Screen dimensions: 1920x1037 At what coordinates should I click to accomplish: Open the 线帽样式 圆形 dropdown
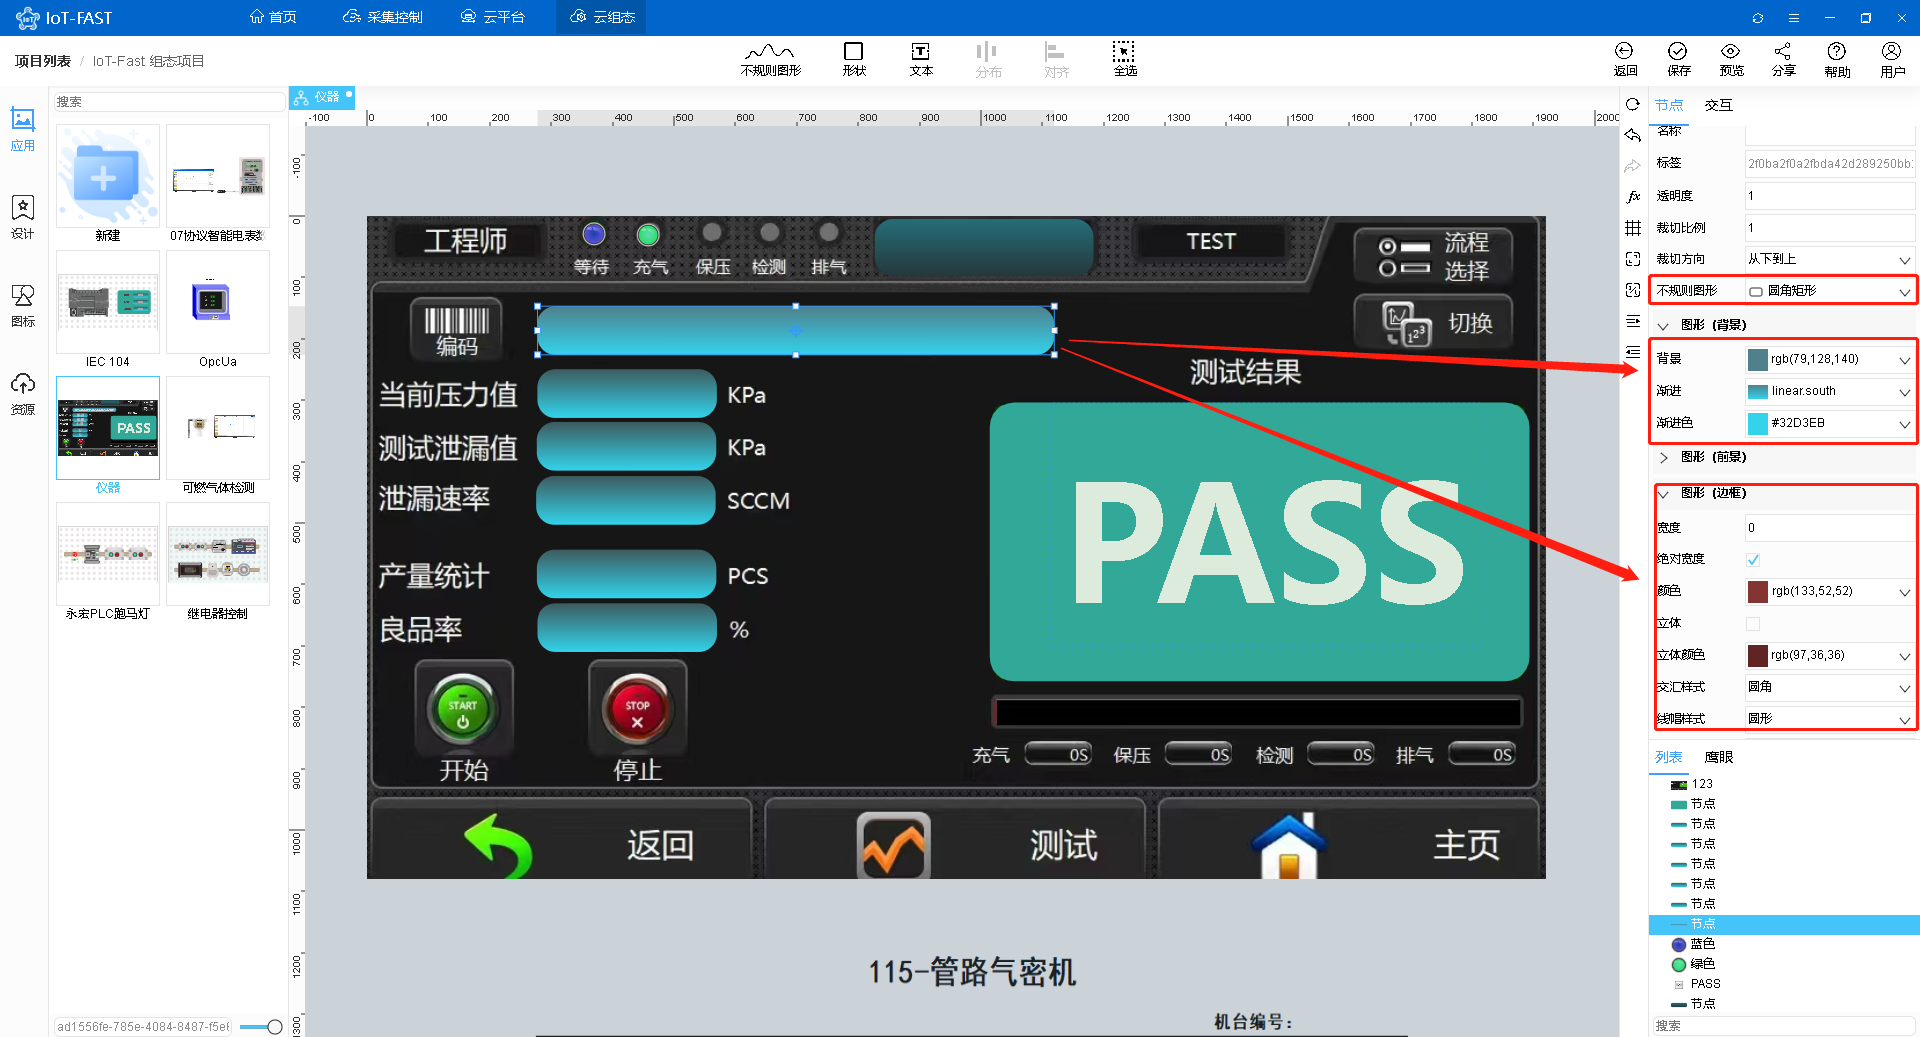[1829, 719]
